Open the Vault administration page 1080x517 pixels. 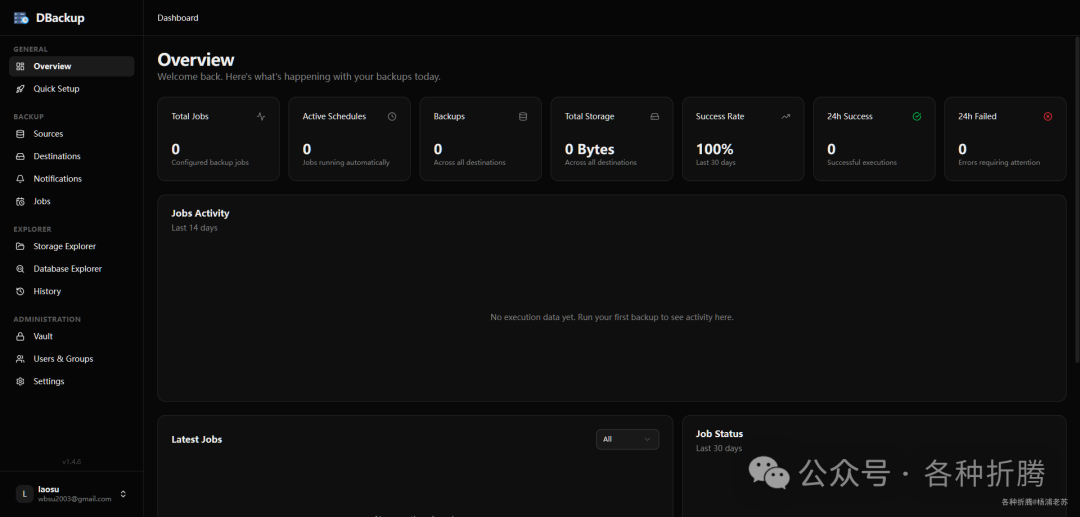[x=72, y=337]
